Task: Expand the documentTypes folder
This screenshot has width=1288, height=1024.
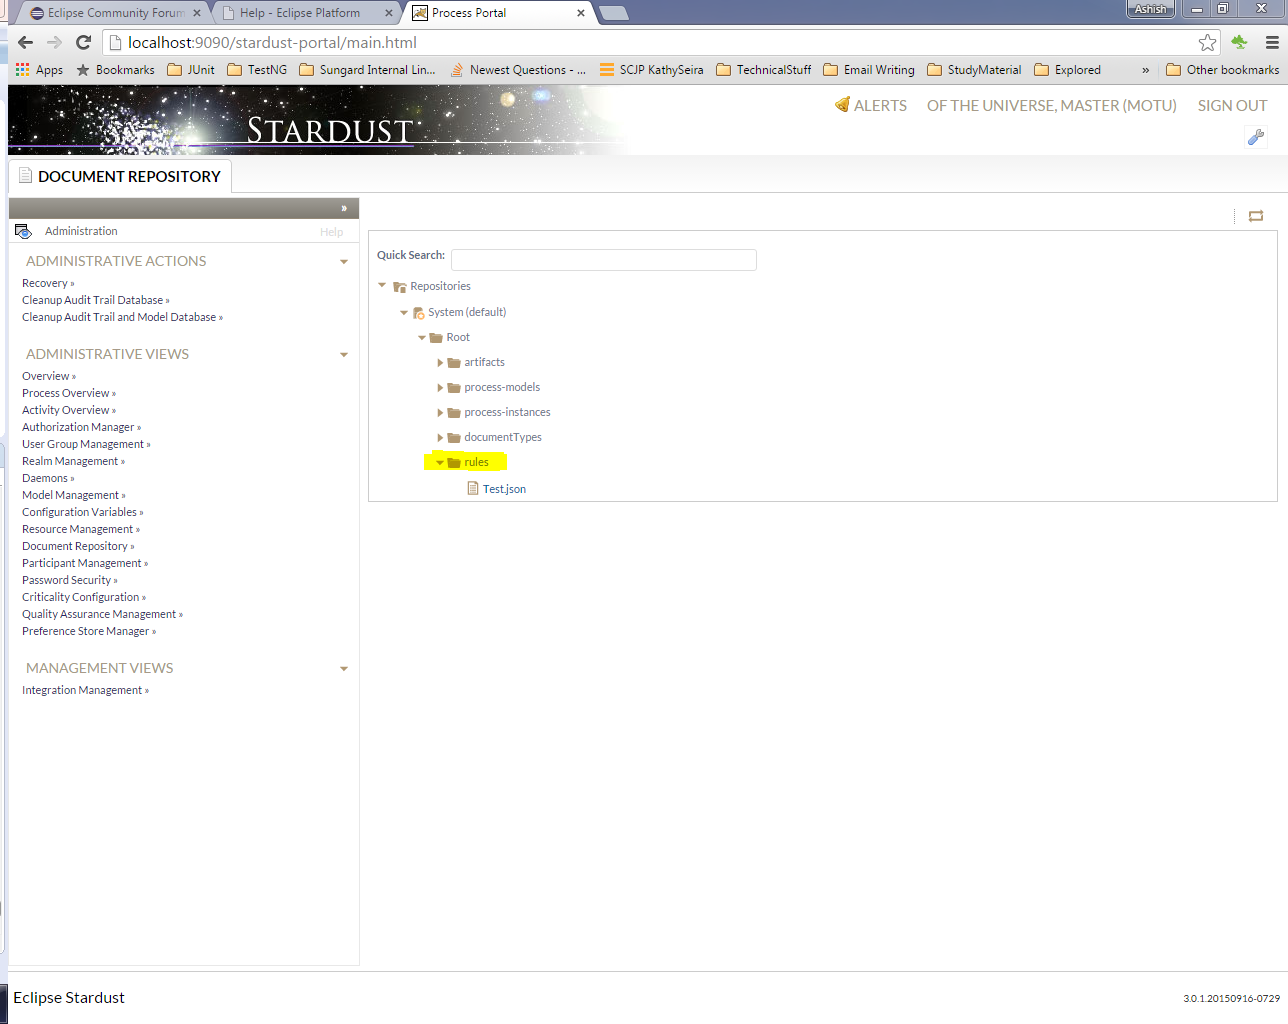Action: click(x=440, y=438)
